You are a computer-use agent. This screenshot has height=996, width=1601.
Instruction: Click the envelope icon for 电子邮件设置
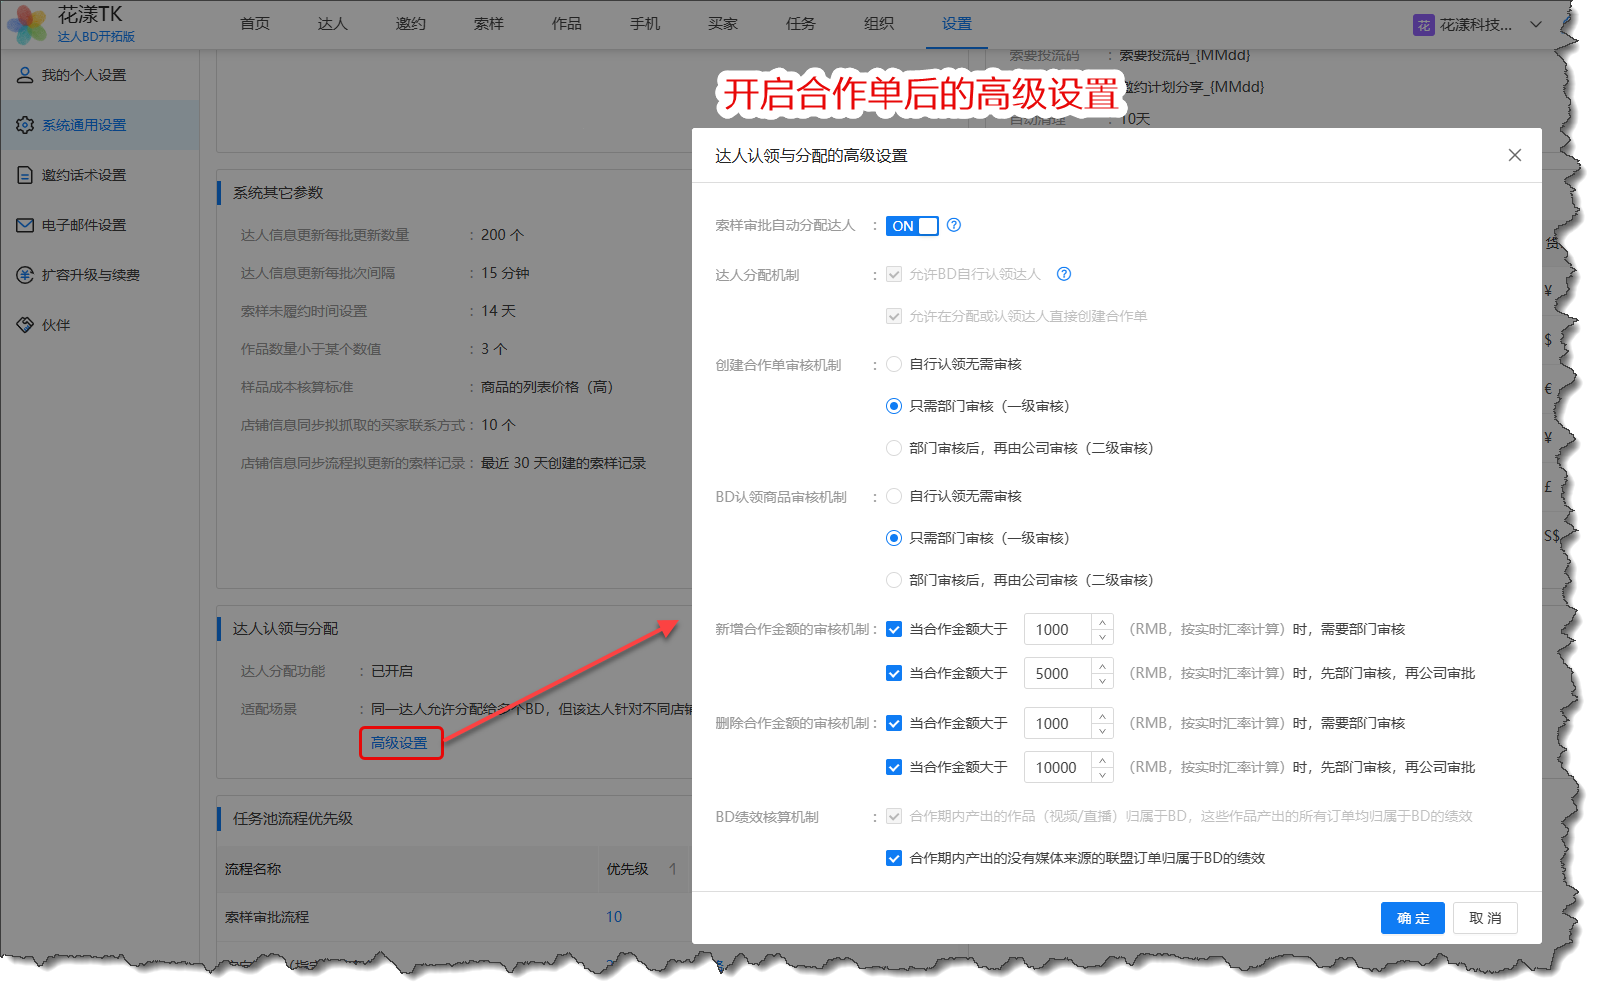25,225
